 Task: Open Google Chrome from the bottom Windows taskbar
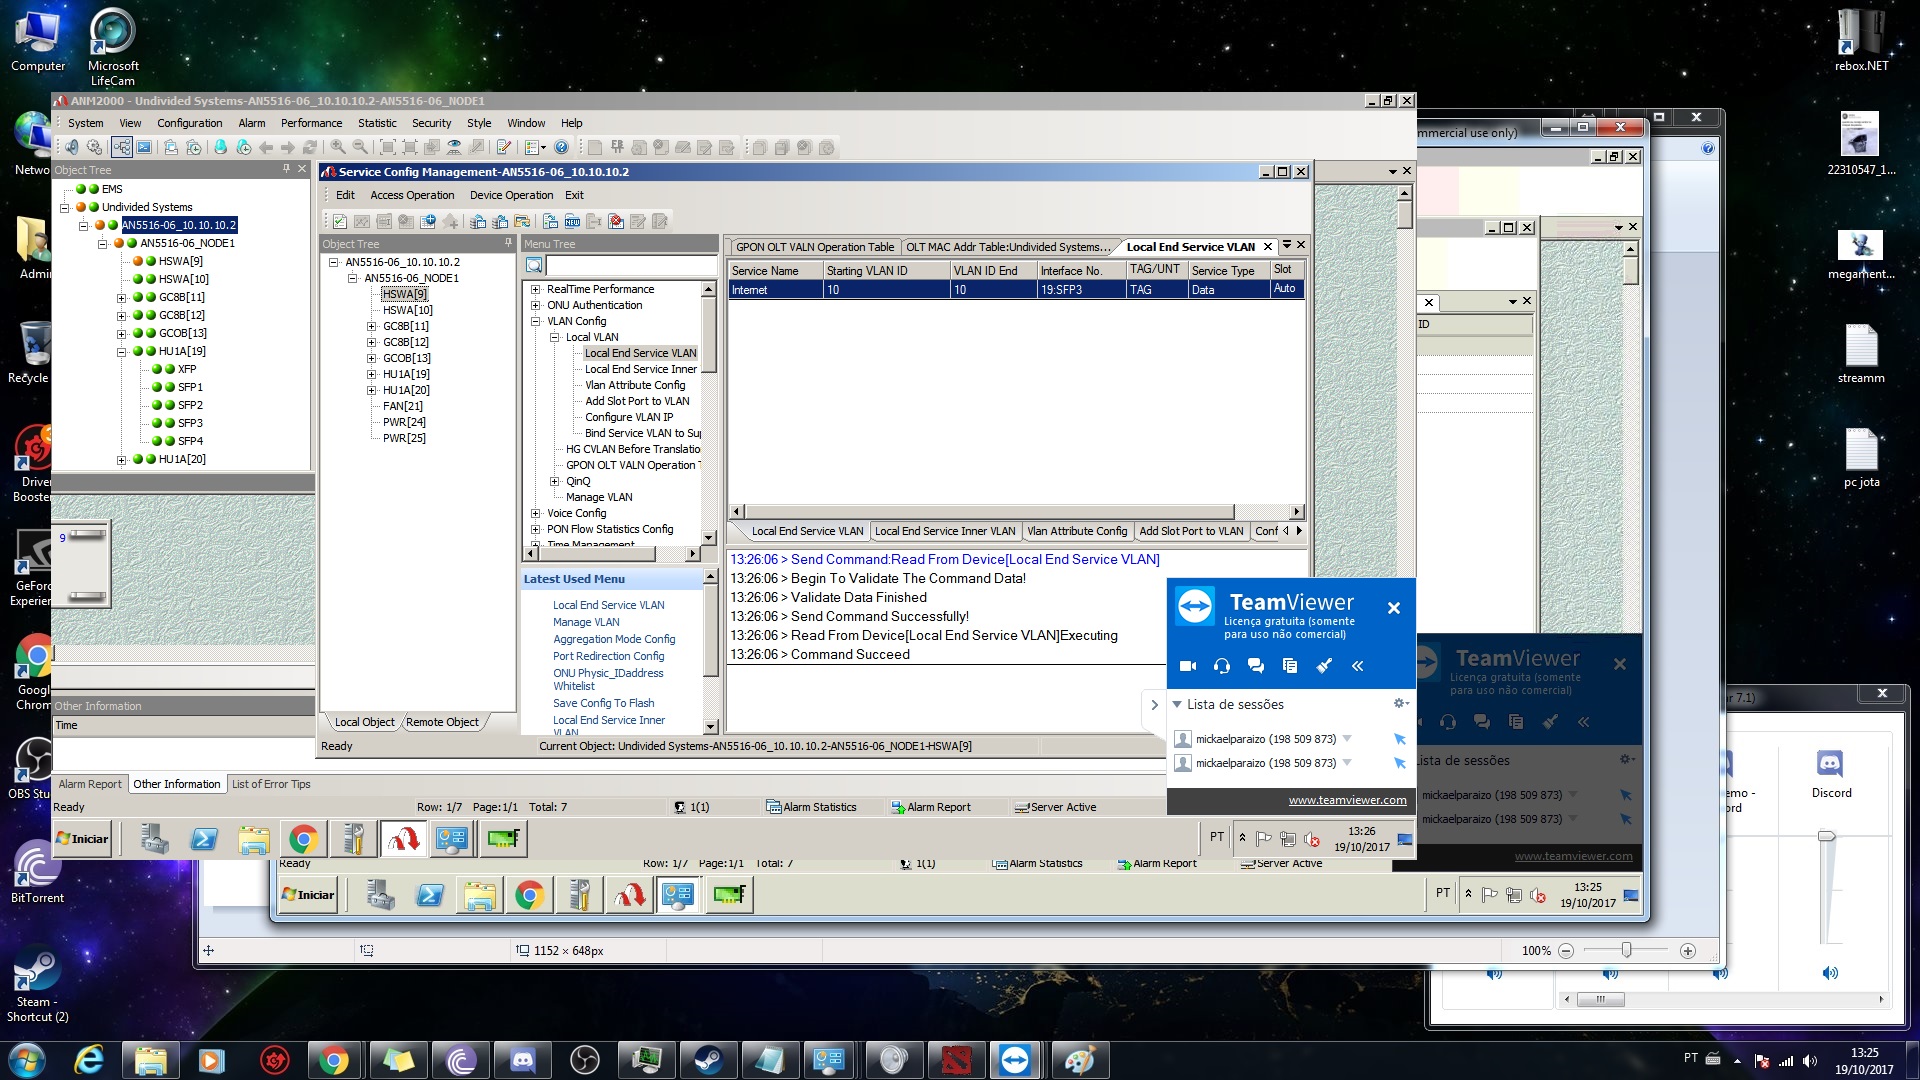(334, 1060)
